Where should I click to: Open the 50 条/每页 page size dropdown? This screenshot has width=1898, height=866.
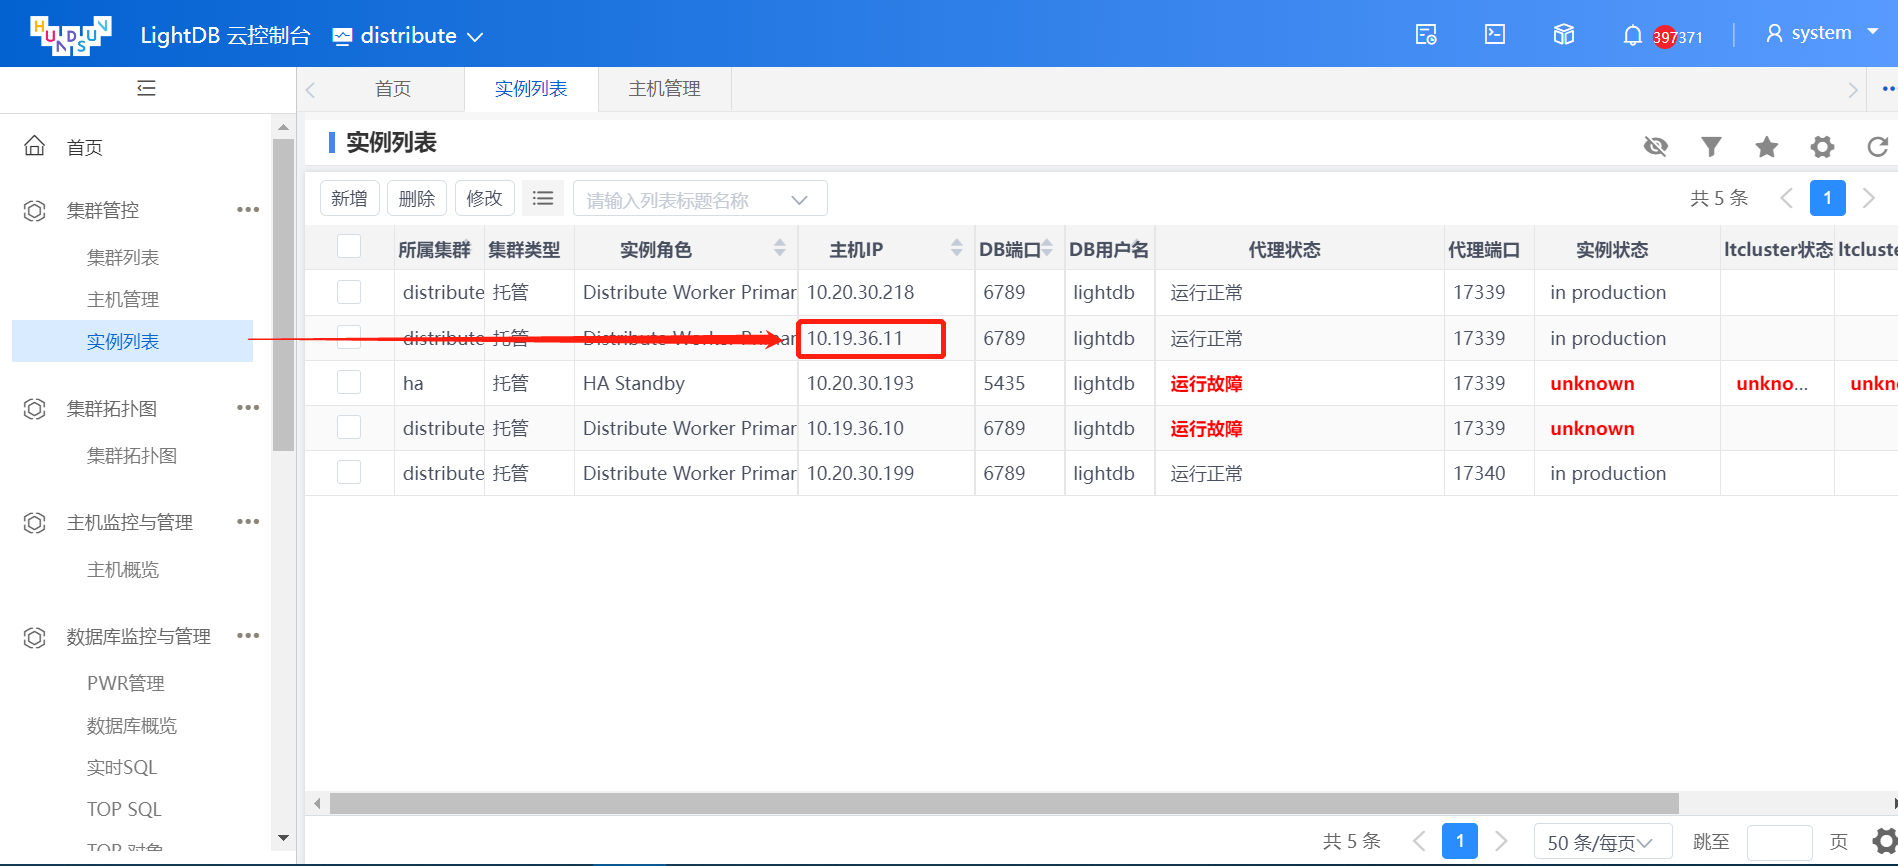tap(1603, 842)
